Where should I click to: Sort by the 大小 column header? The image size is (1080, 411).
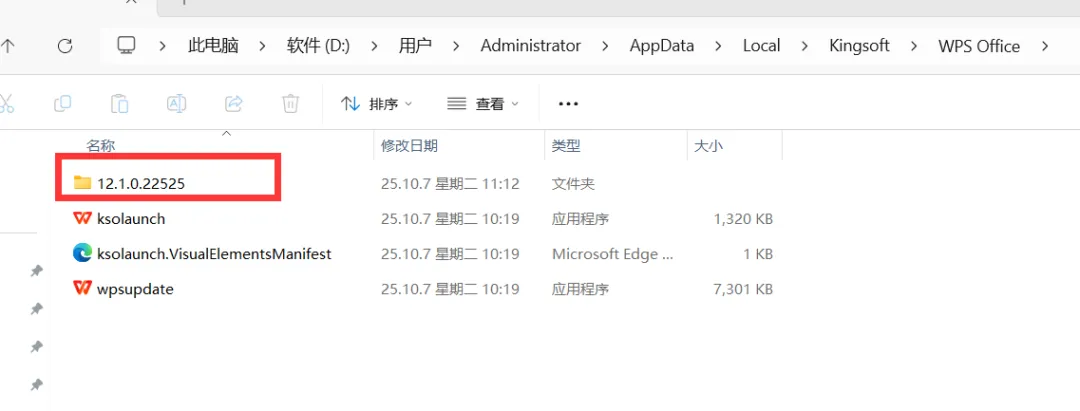(708, 146)
